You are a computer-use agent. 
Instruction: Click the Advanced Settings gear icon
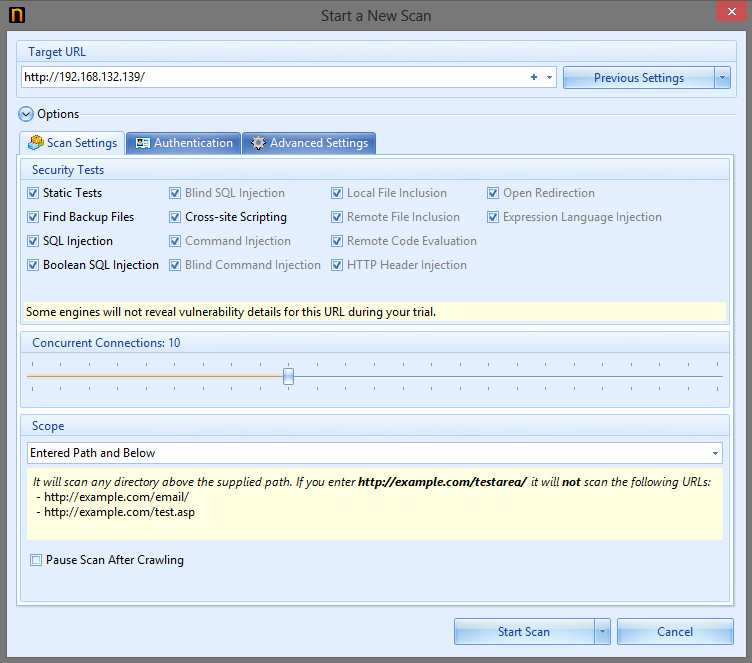[258, 143]
